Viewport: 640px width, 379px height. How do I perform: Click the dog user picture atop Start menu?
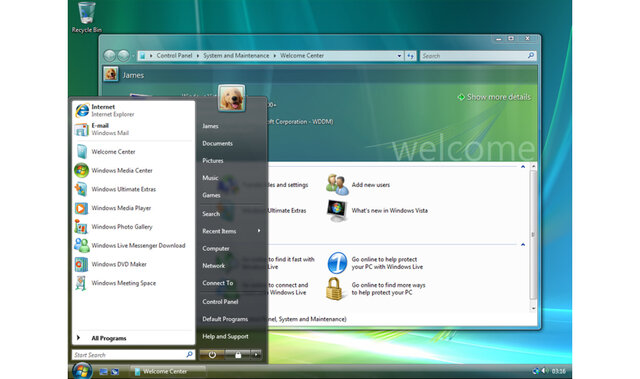(231, 98)
